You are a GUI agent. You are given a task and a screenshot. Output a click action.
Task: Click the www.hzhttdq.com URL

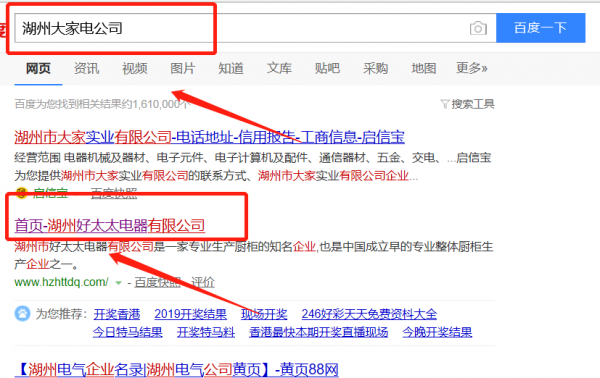click(x=61, y=282)
